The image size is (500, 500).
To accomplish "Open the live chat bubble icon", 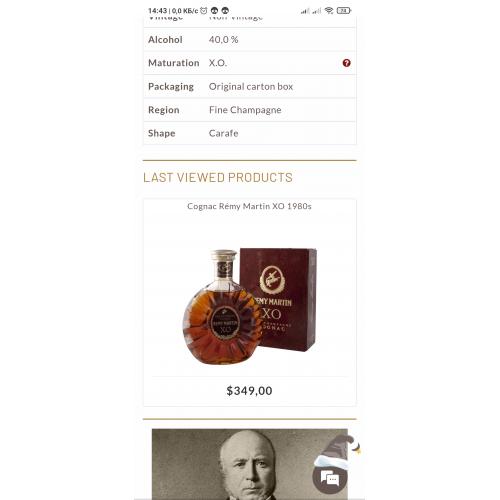I will (330, 478).
